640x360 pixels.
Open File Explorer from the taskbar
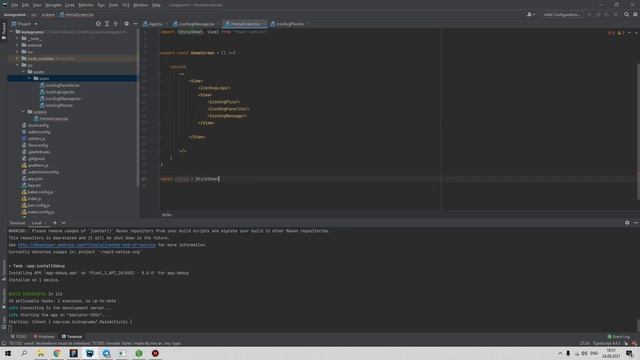40,353
